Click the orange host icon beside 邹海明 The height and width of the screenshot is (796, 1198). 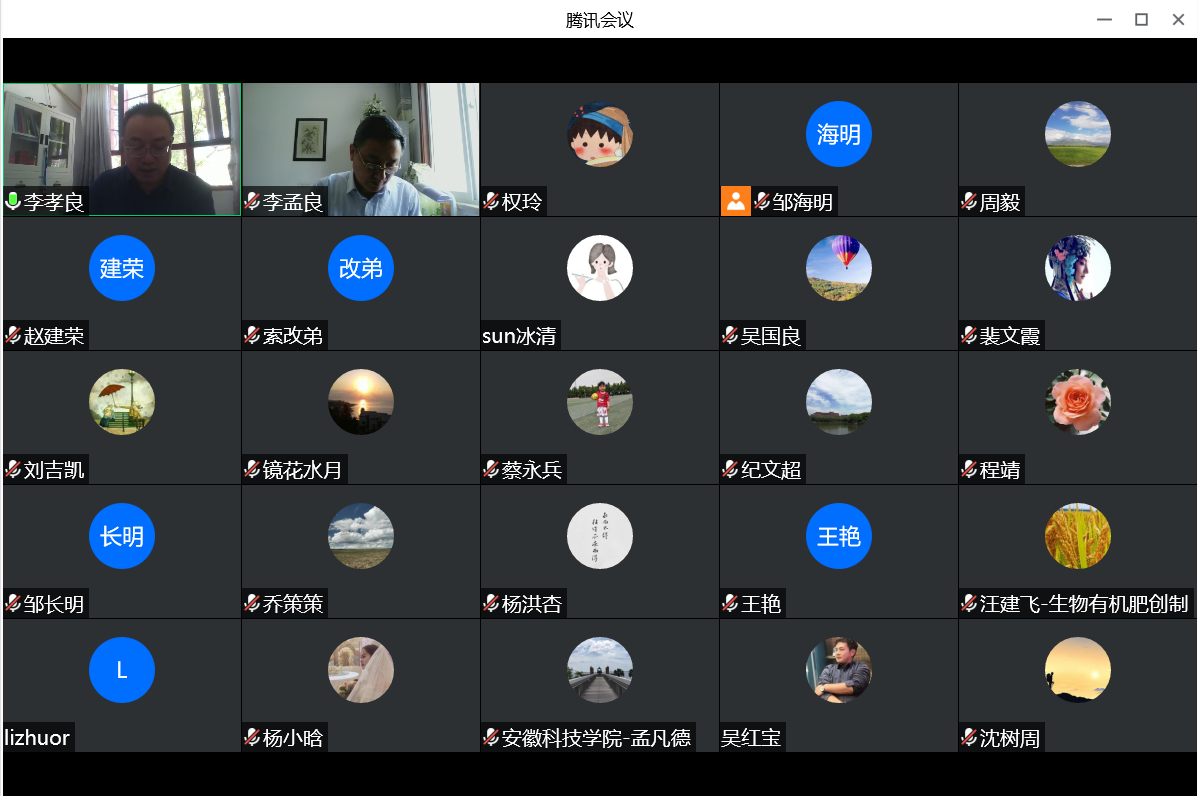tap(735, 202)
